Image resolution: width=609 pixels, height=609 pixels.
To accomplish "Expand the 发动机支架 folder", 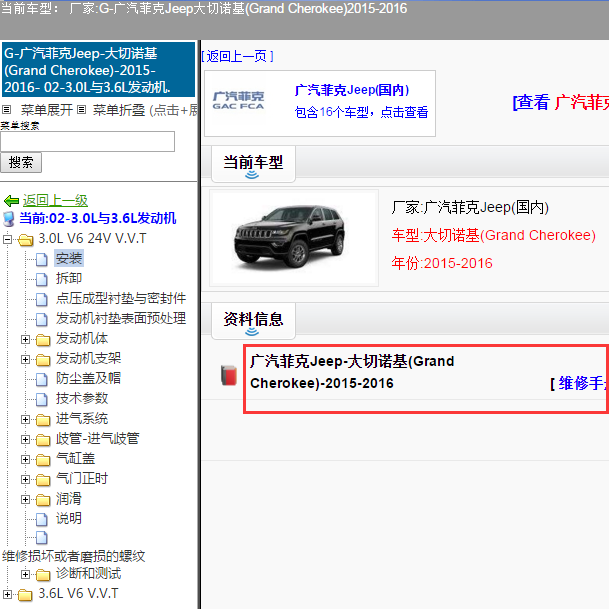I will click(25, 360).
